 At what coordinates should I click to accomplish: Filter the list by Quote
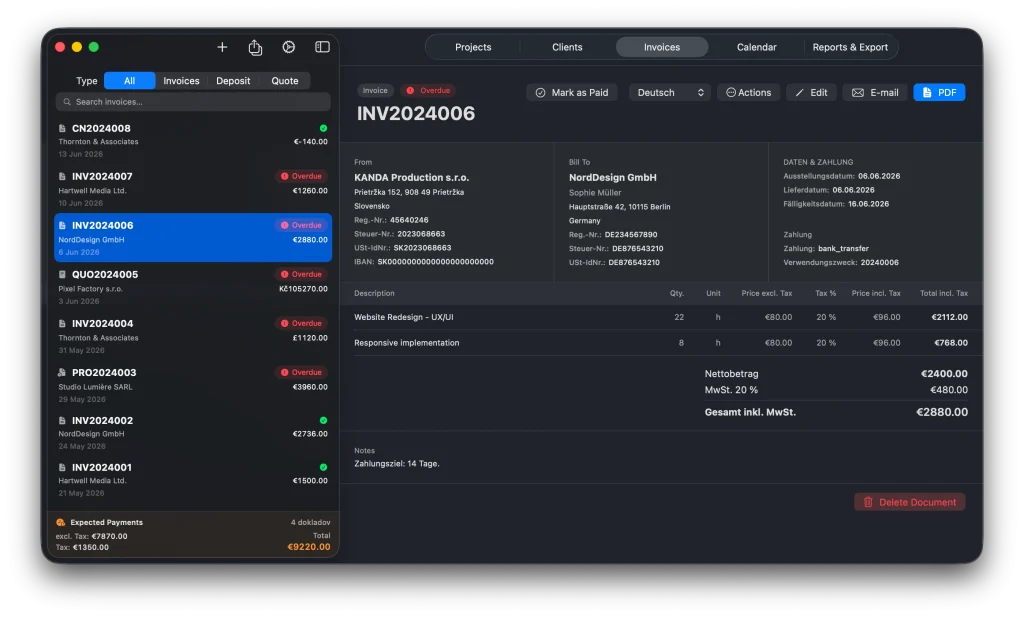coord(285,81)
